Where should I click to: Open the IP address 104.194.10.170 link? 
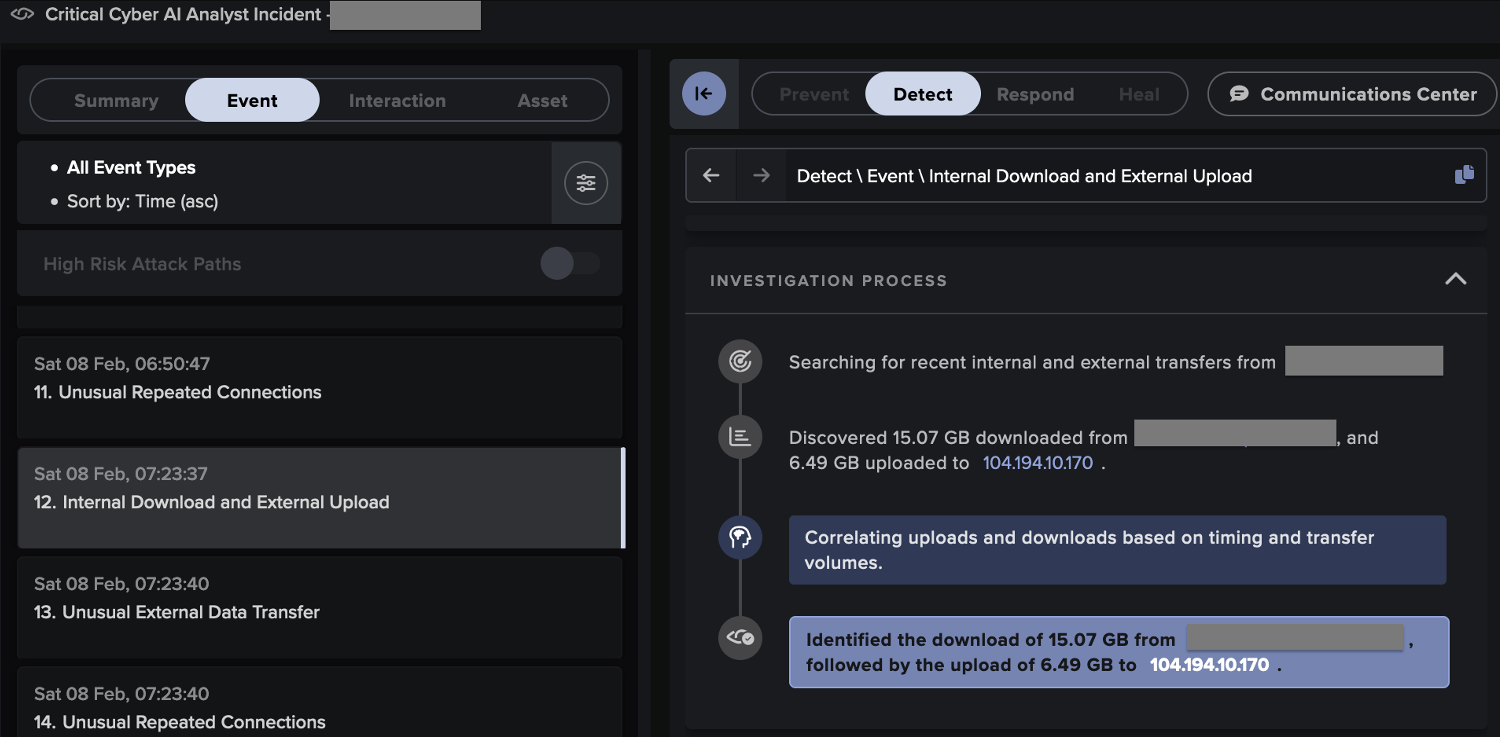pyautogui.click(x=1038, y=463)
